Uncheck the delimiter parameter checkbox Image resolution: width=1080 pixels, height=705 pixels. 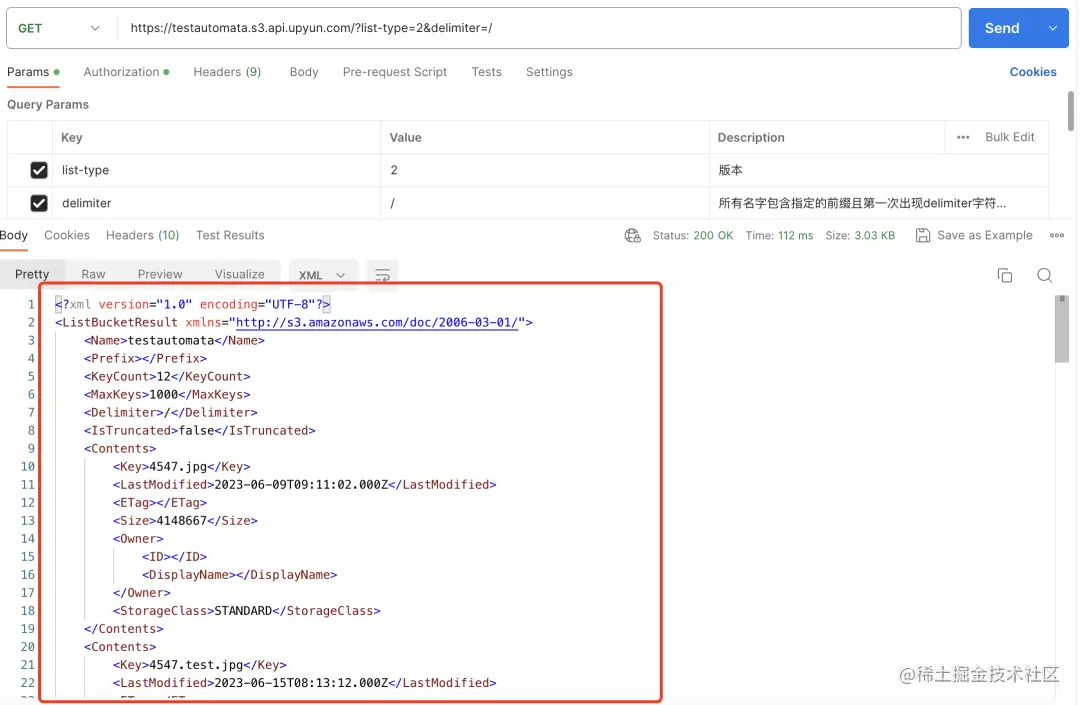(x=39, y=203)
